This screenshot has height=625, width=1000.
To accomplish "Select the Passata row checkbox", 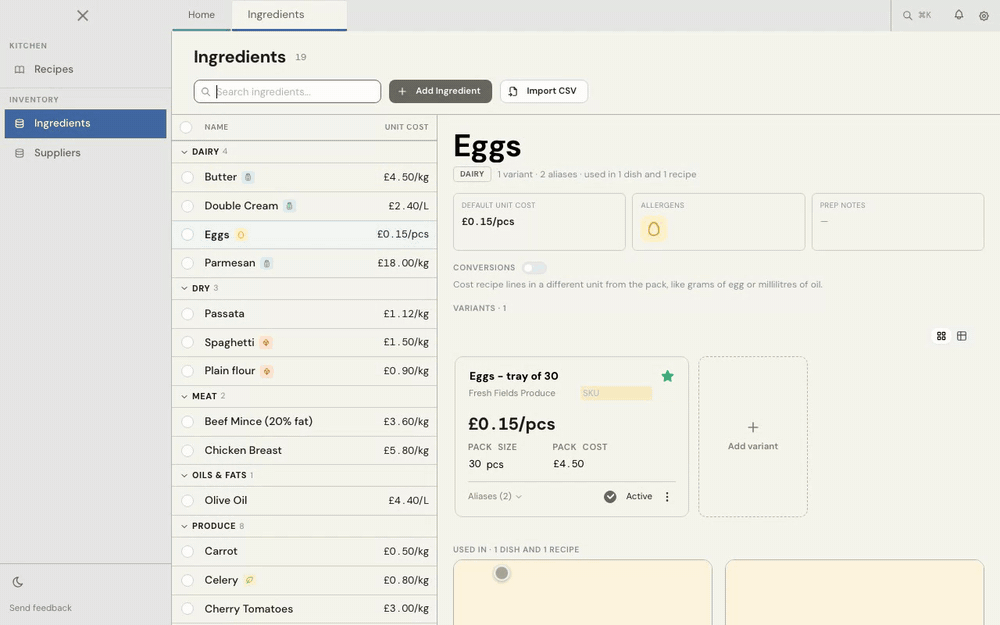I will coord(188,314).
